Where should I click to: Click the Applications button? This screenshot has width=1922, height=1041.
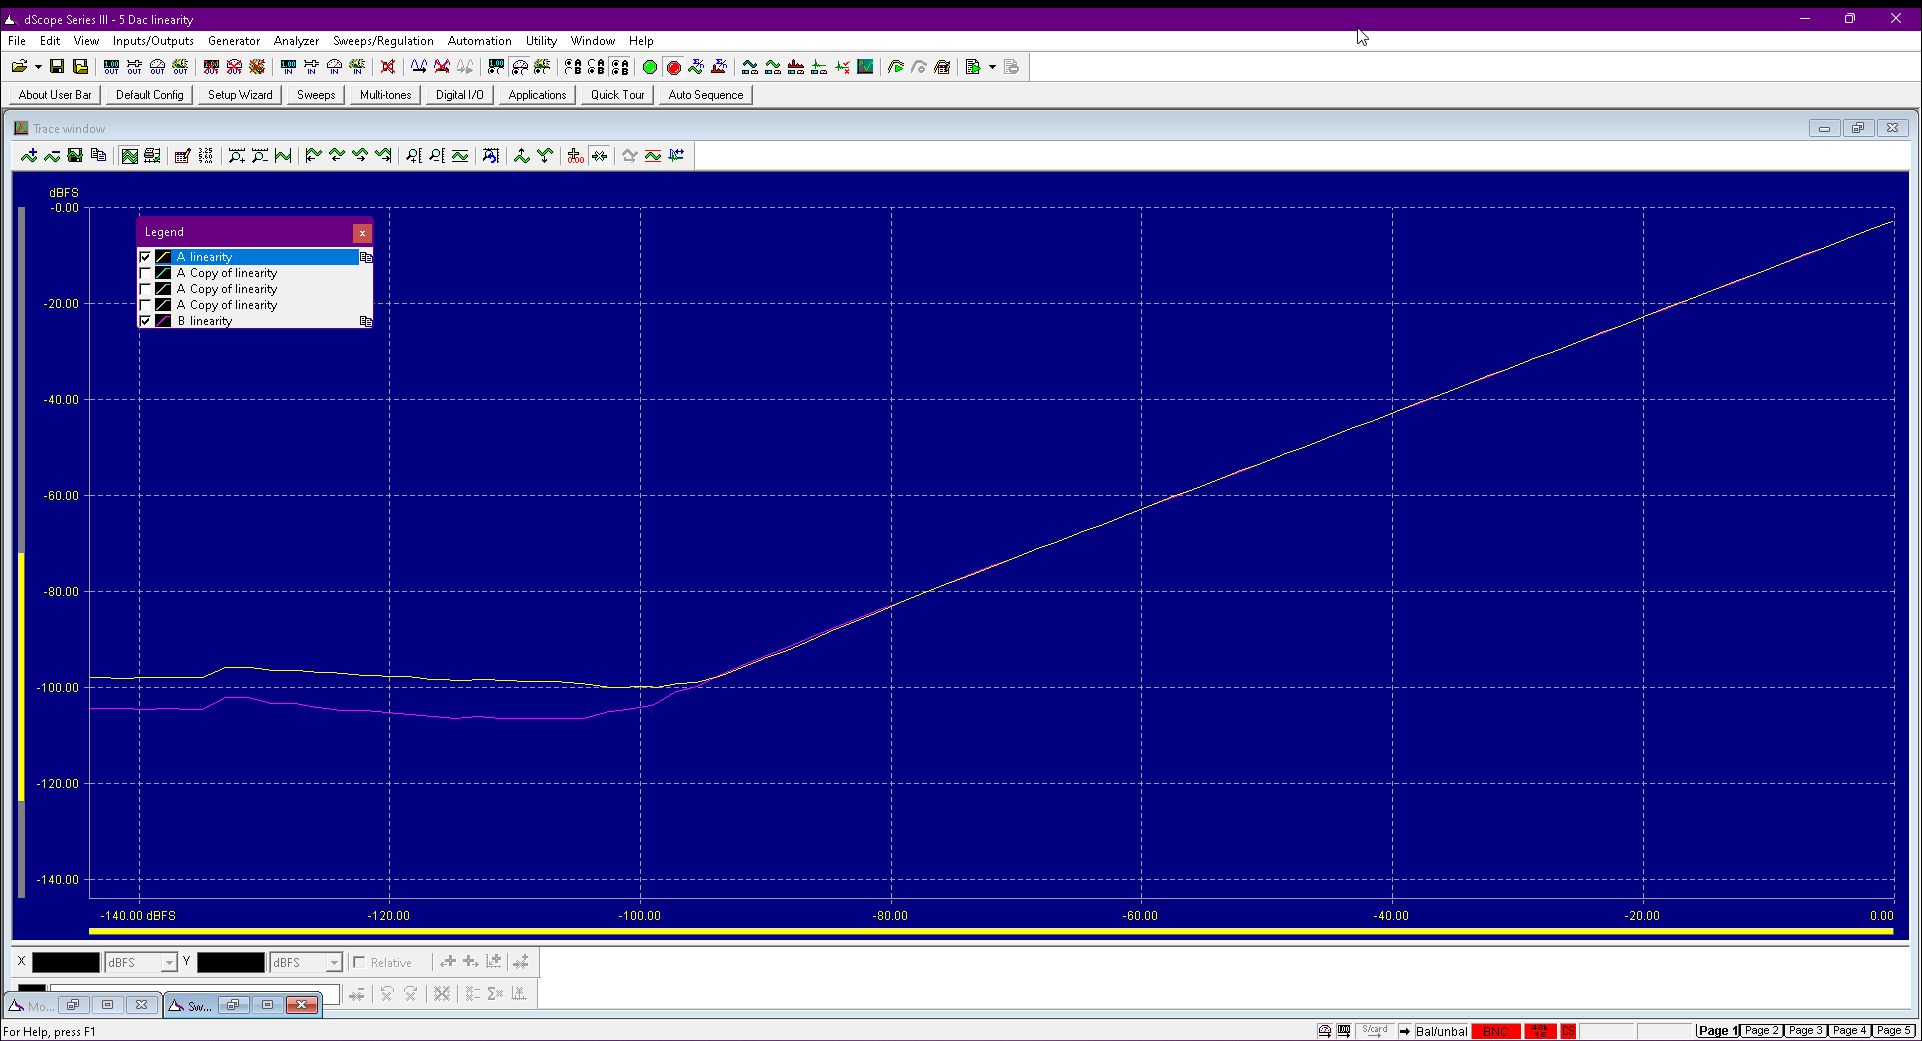pos(537,95)
